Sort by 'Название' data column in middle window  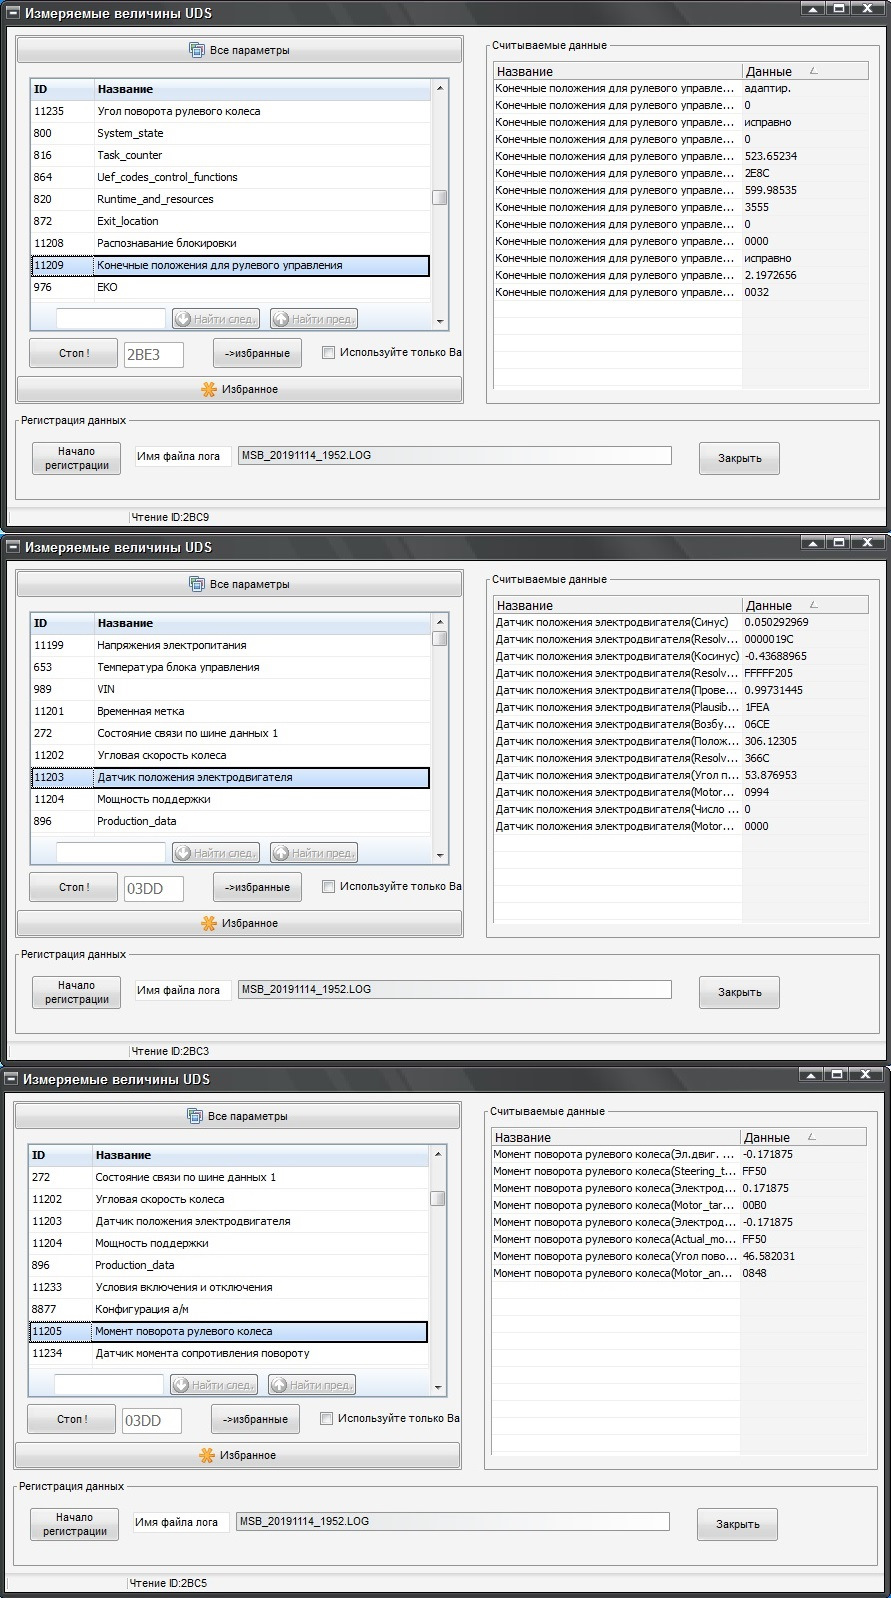(x=618, y=605)
